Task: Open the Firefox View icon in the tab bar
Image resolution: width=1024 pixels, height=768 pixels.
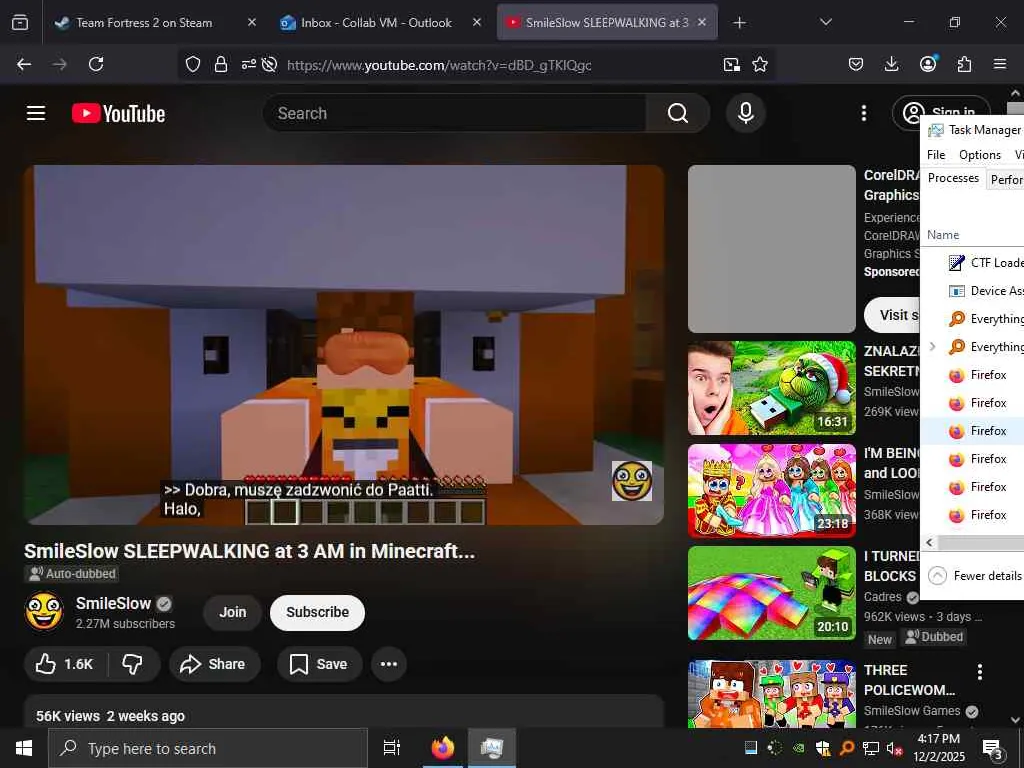Action: [x=20, y=23]
